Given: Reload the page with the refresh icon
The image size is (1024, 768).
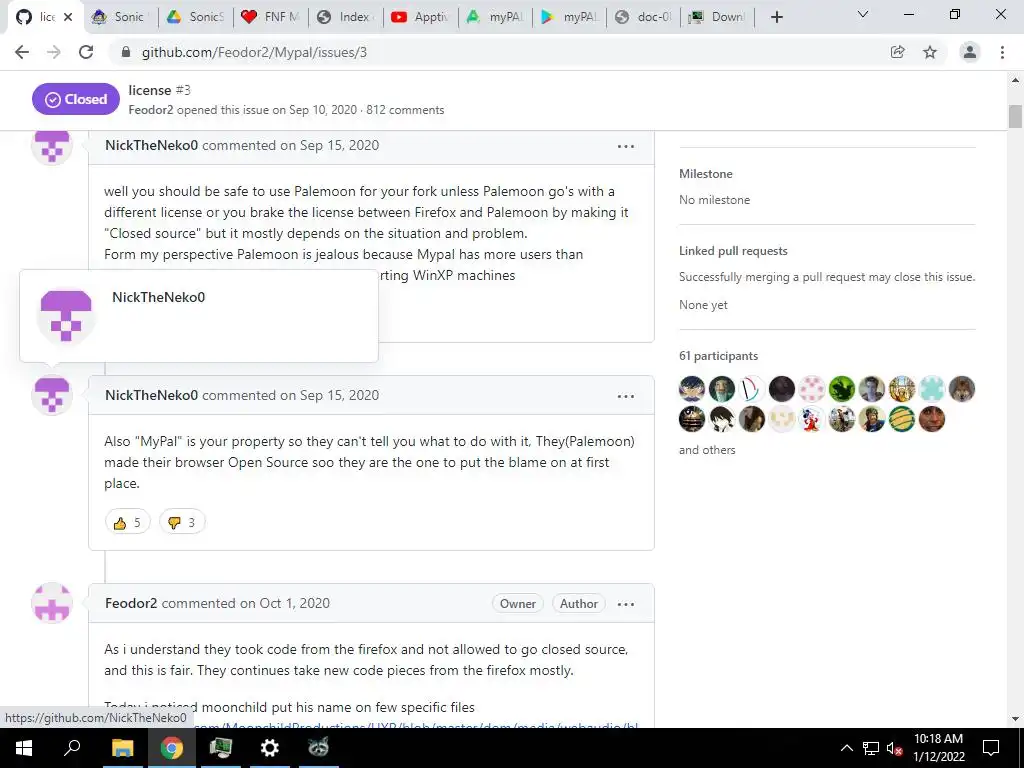Looking at the screenshot, I should click(x=86, y=52).
